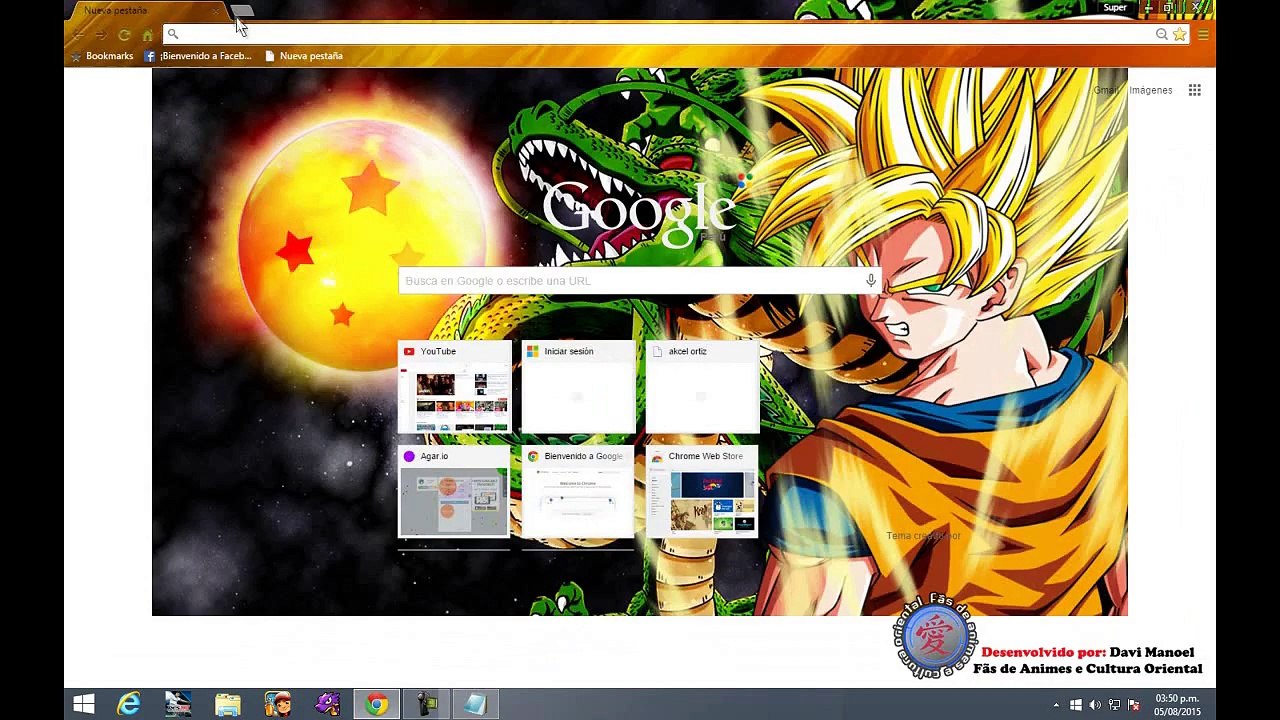
Task: Open the volume control in system tray
Action: pyautogui.click(x=1095, y=705)
